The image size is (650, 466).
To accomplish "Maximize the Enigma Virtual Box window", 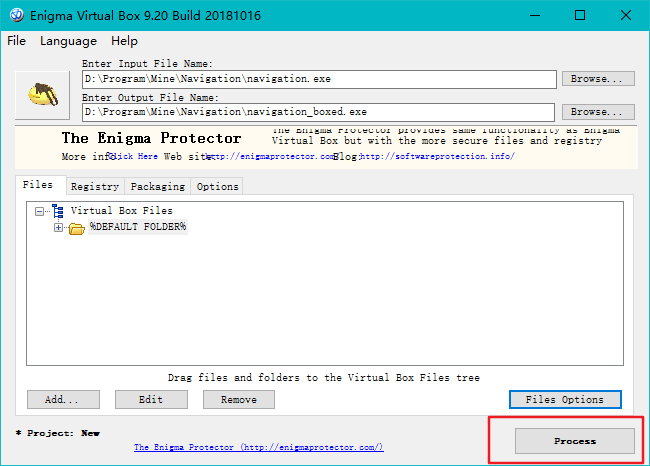I will click(580, 15).
